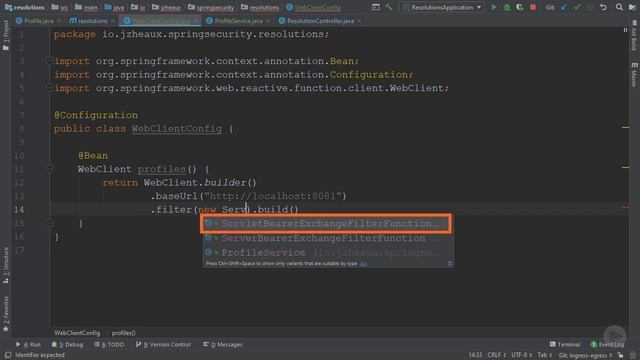
Task: Open the Version Control tool window
Action: point(163,344)
